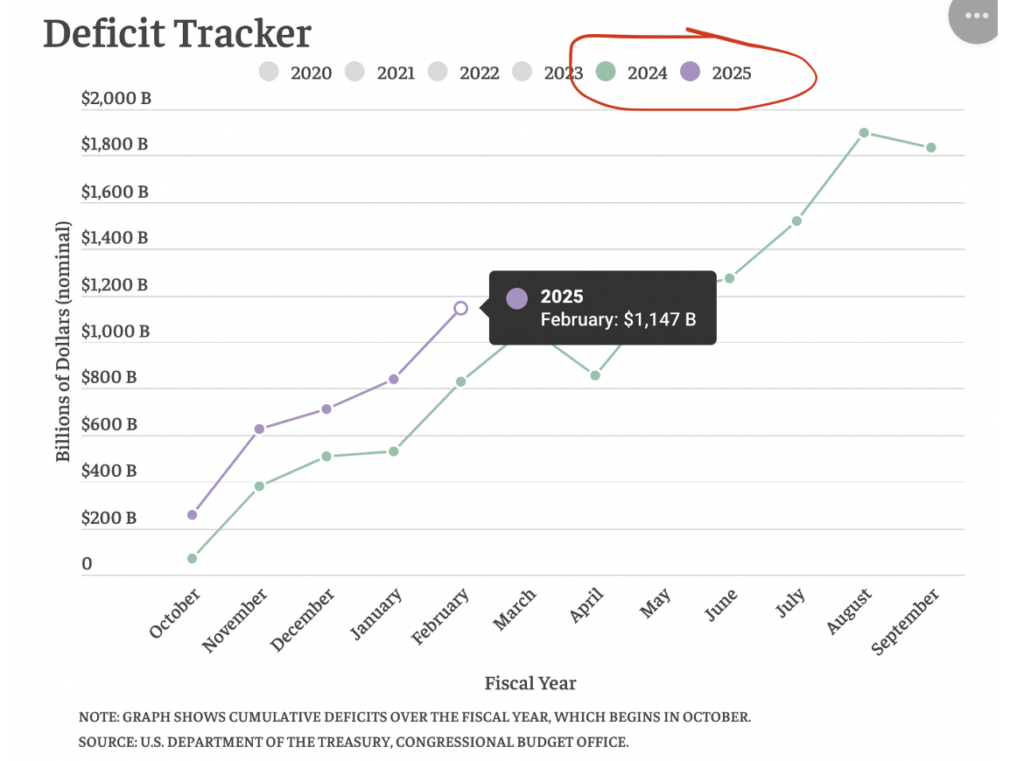Image resolution: width=1024 pixels, height=761 pixels.
Task: Select the 2024 September data point
Action: [x=931, y=147]
